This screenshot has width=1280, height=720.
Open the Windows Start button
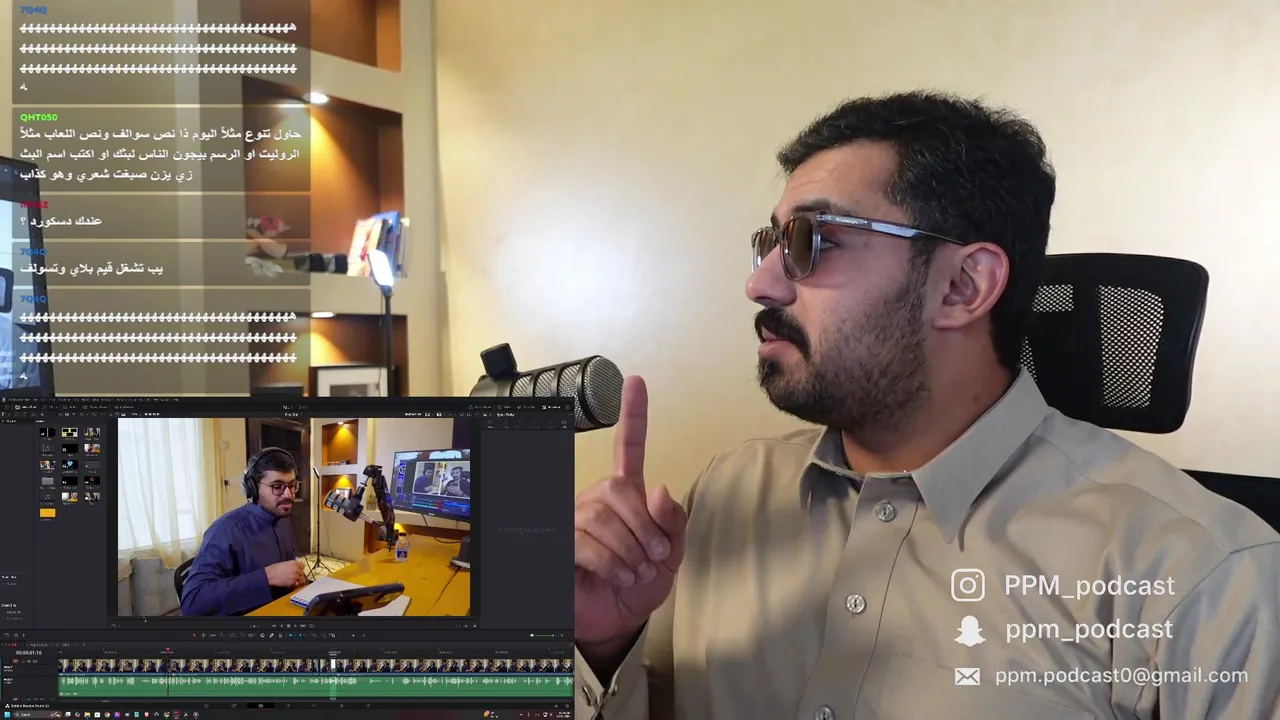pos(7,714)
